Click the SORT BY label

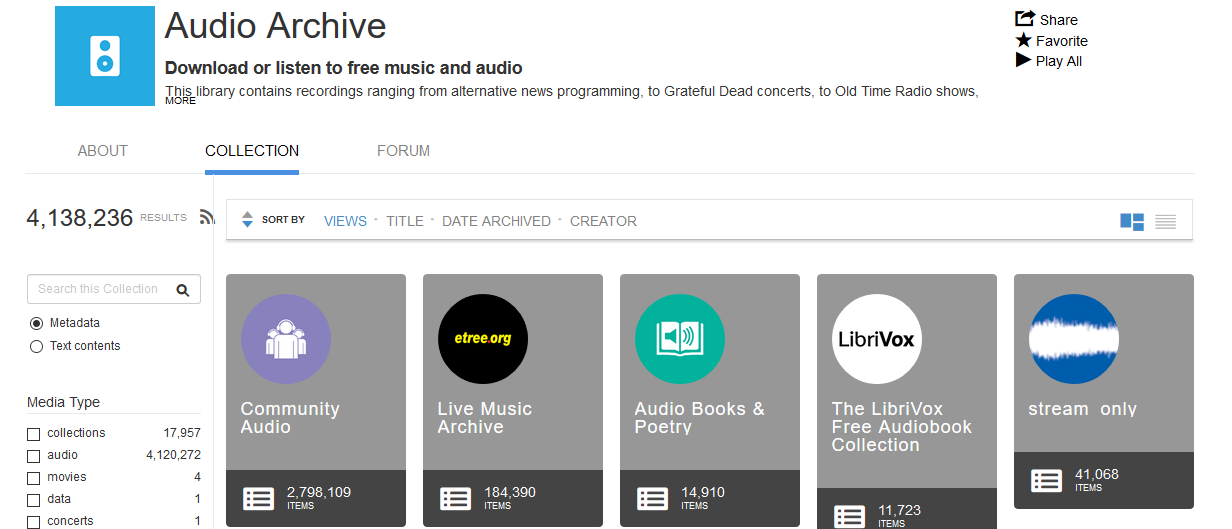[283, 220]
